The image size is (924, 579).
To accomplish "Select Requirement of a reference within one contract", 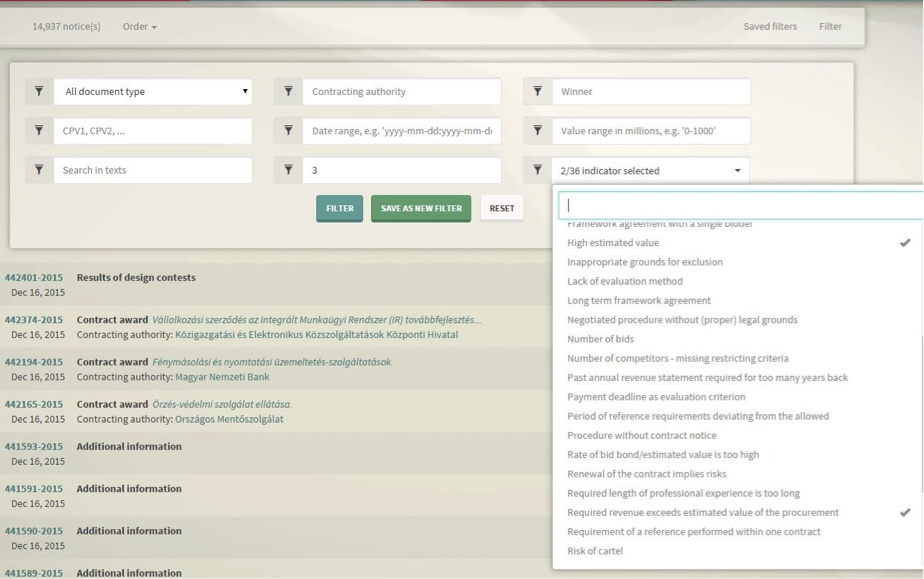I will pyautogui.click(x=738, y=532).
